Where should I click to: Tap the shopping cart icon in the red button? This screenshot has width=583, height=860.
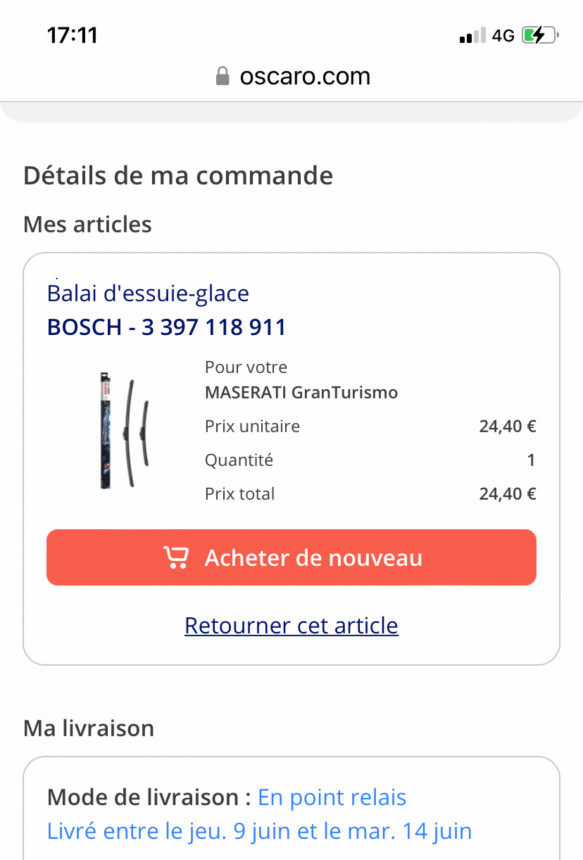tap(176, 557)
